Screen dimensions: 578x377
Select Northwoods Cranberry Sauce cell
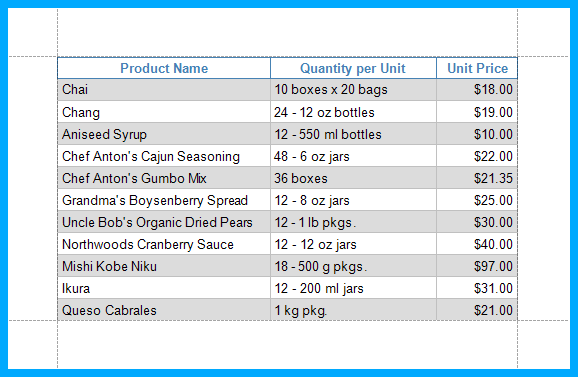[164, 244]
